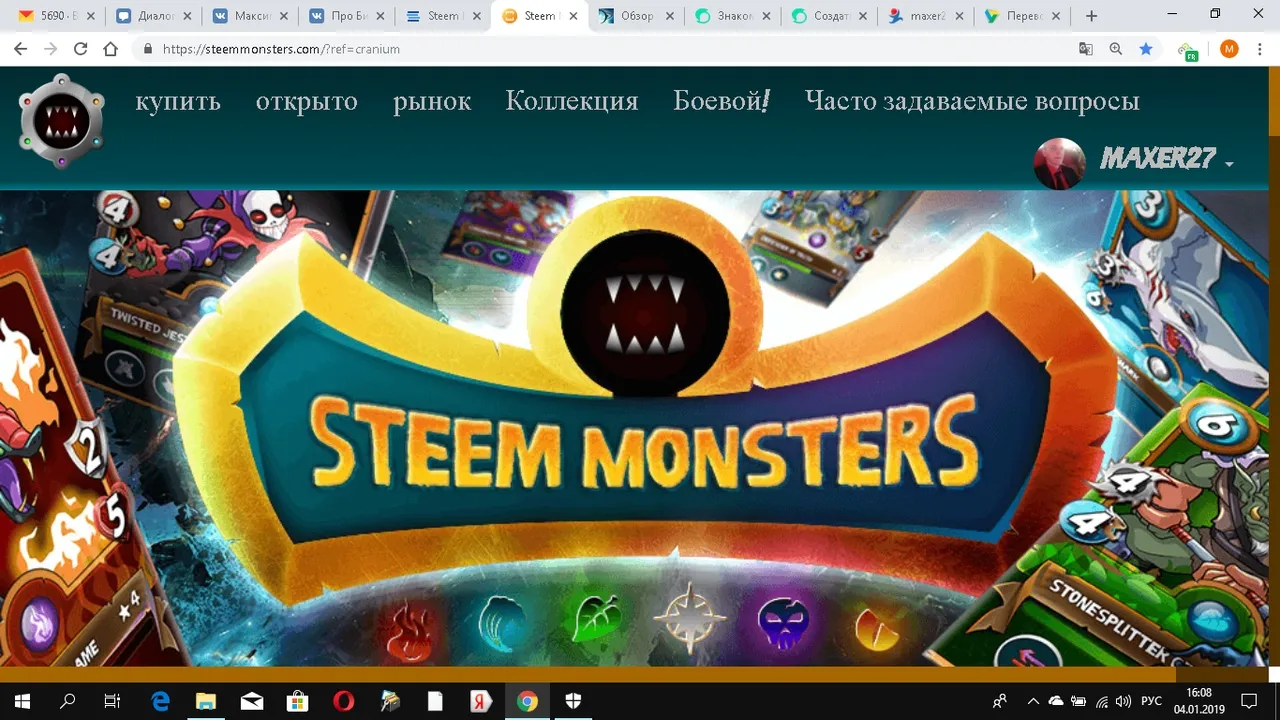Go to the рынок page
The image size is (1280, 720).
[432, 101]
